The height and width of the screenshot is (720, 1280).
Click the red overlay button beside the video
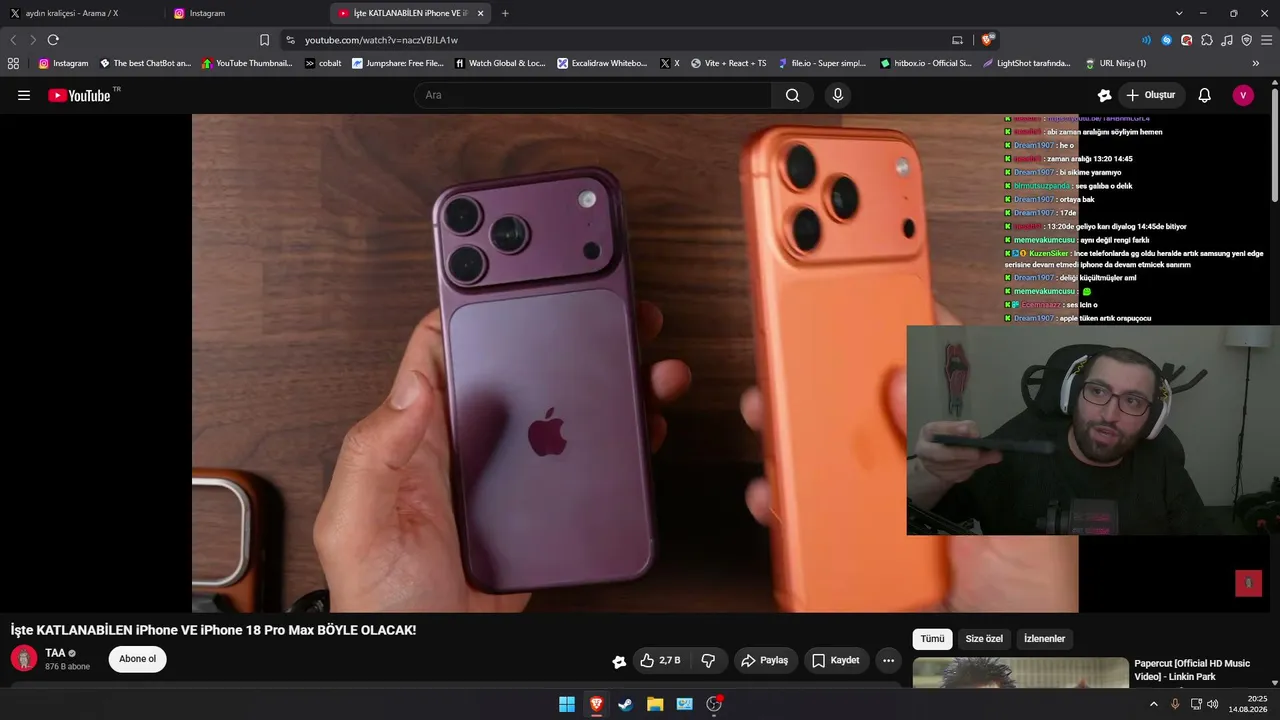click(1248, 583)
